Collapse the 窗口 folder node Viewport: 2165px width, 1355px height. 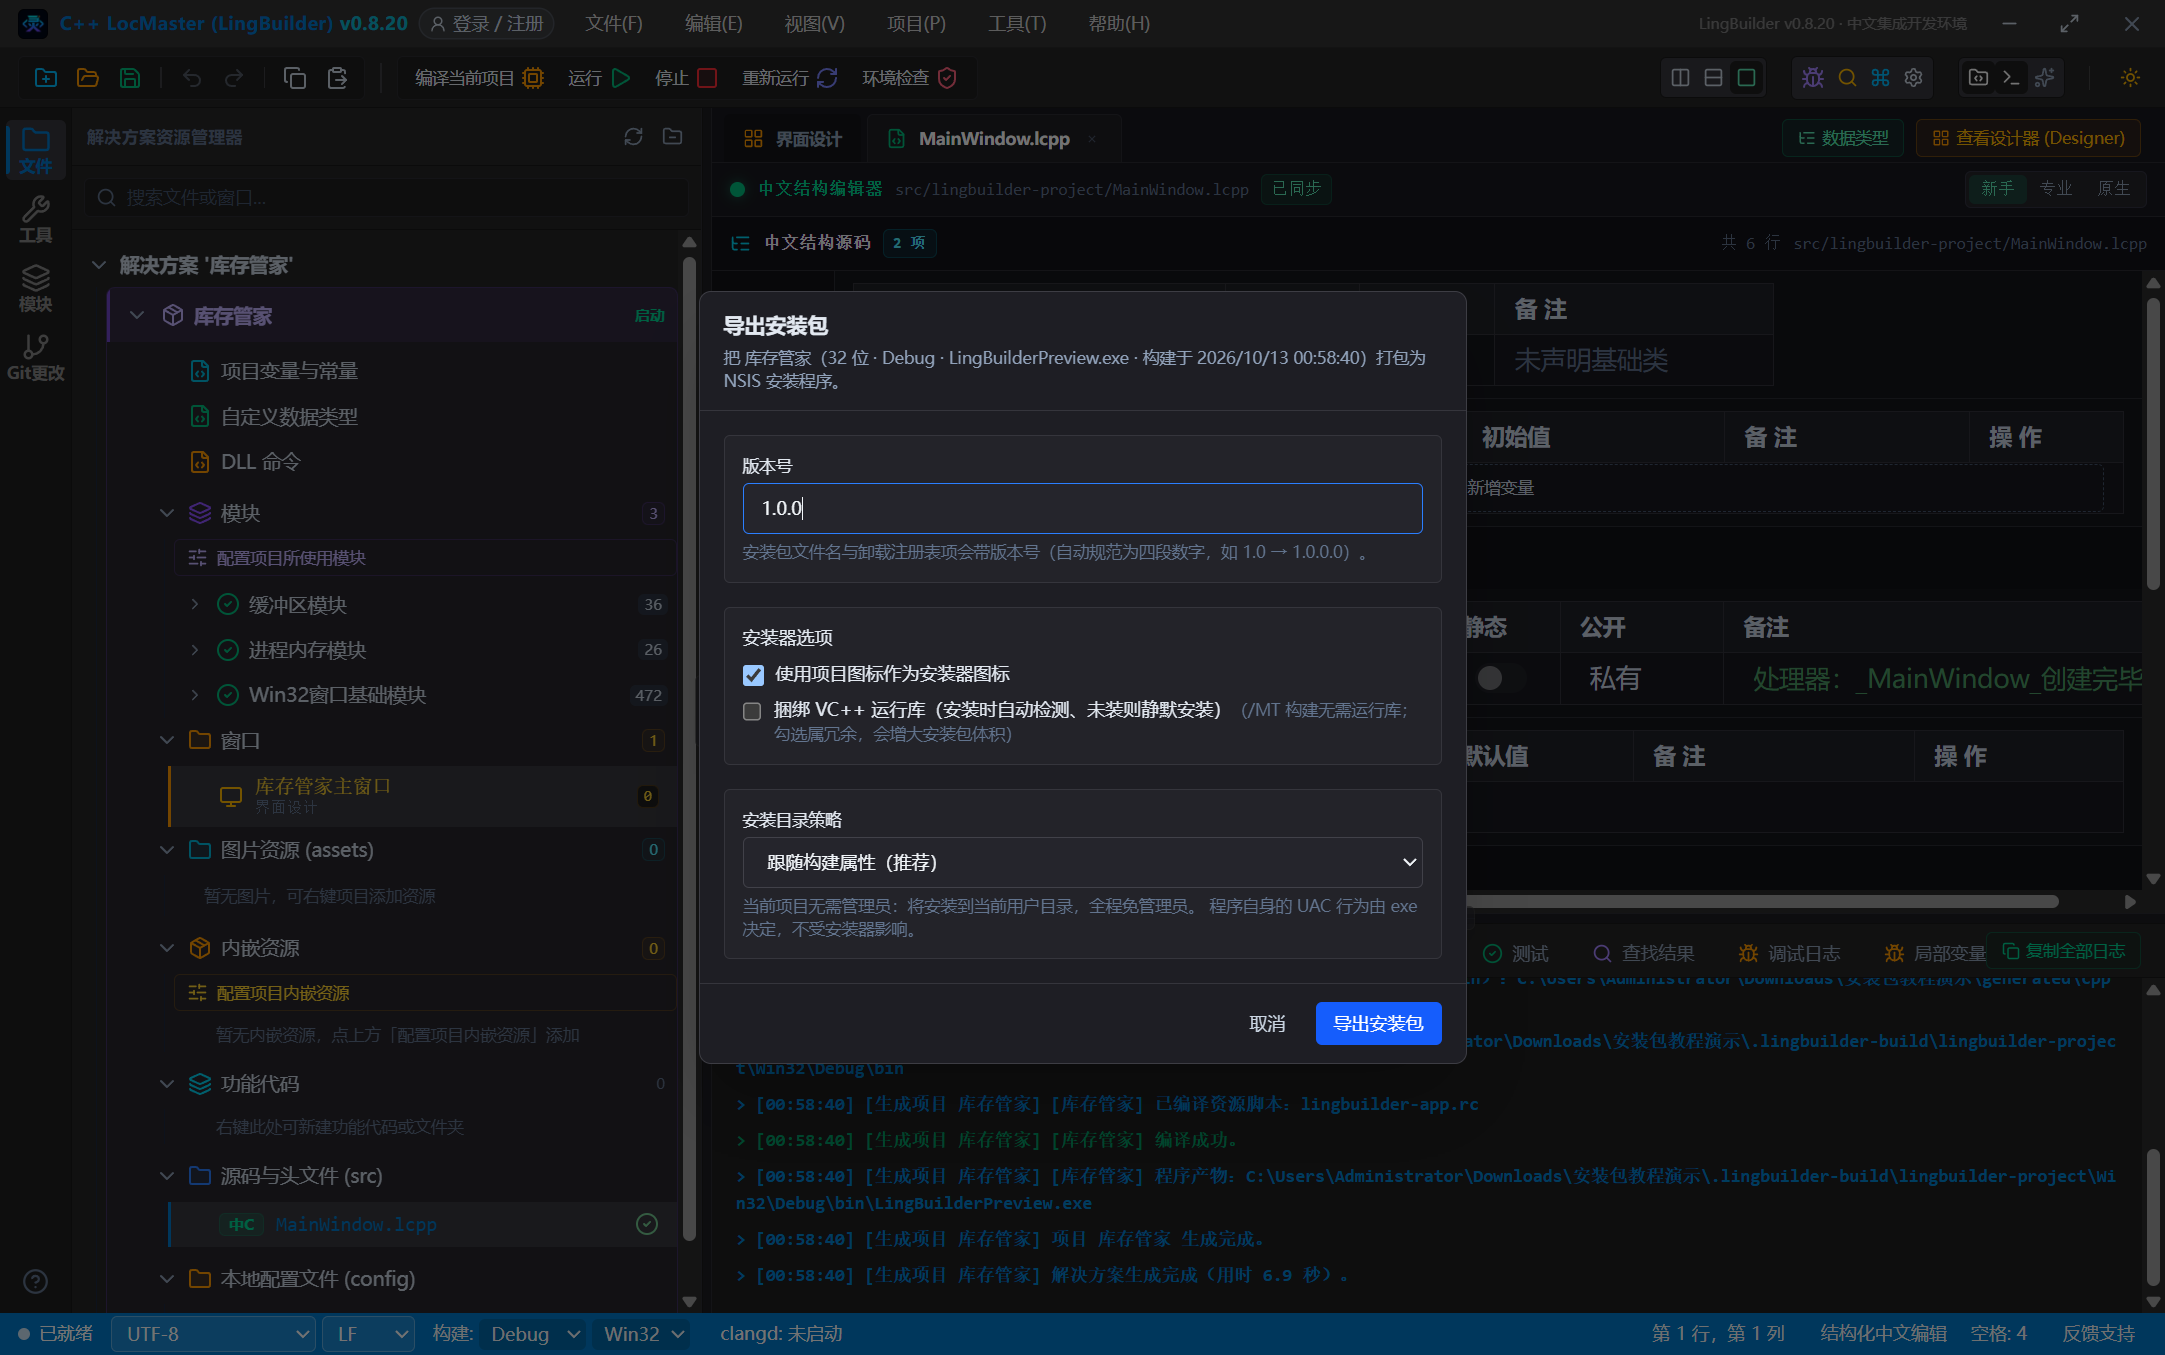[167, 740]
